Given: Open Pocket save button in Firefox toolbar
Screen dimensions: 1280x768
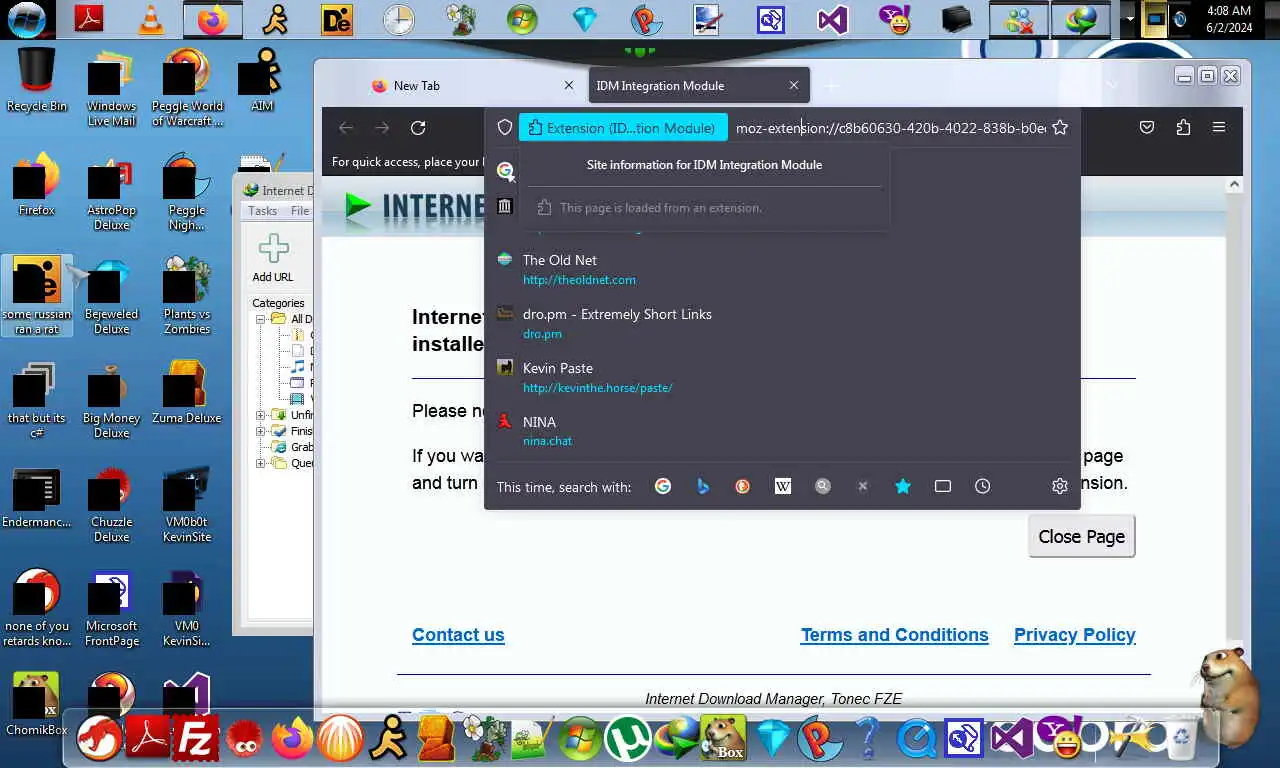Looking at the screenshot, I should [x=1147, y=127].
